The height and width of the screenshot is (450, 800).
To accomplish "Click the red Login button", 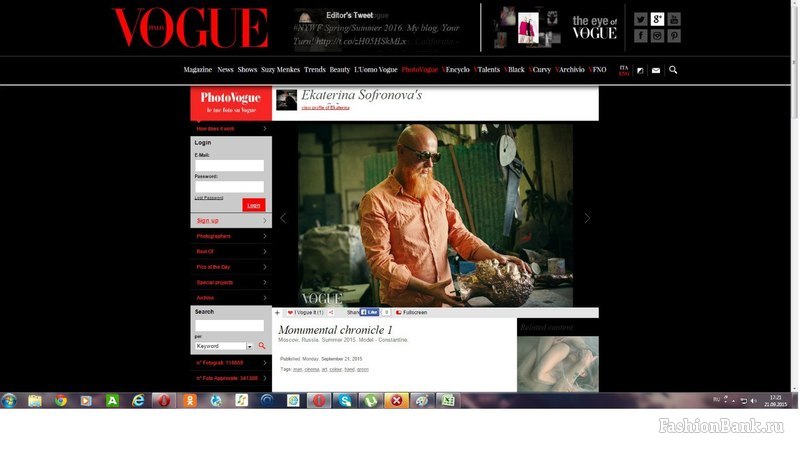I will click(254, 205).
